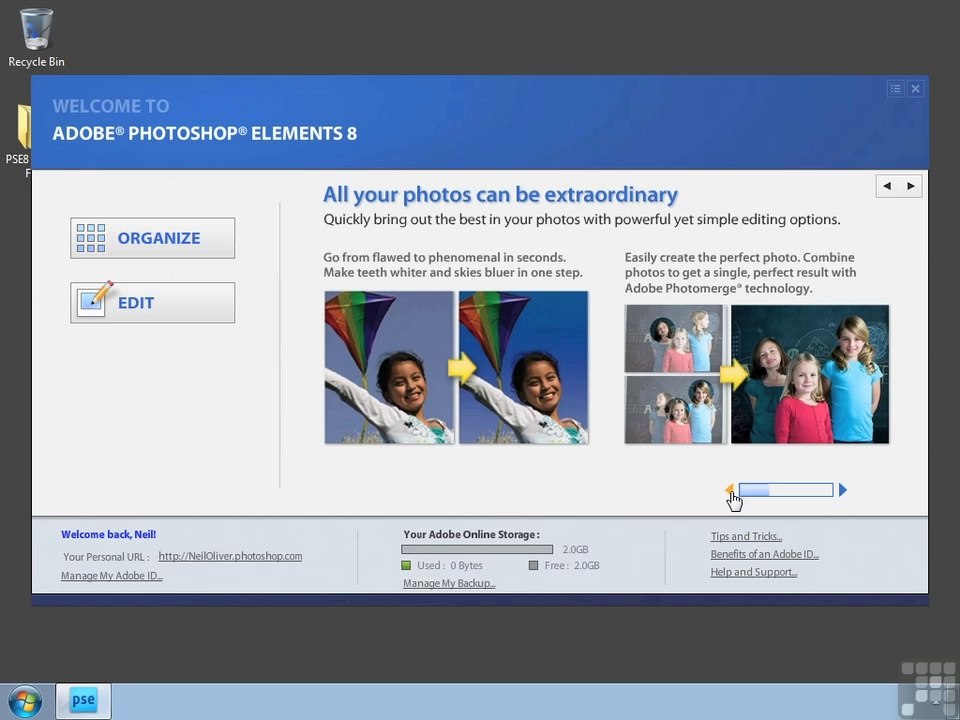Open Tips and Tricks link
Screen dimensions: 960x720
click(x=746, y=536)
